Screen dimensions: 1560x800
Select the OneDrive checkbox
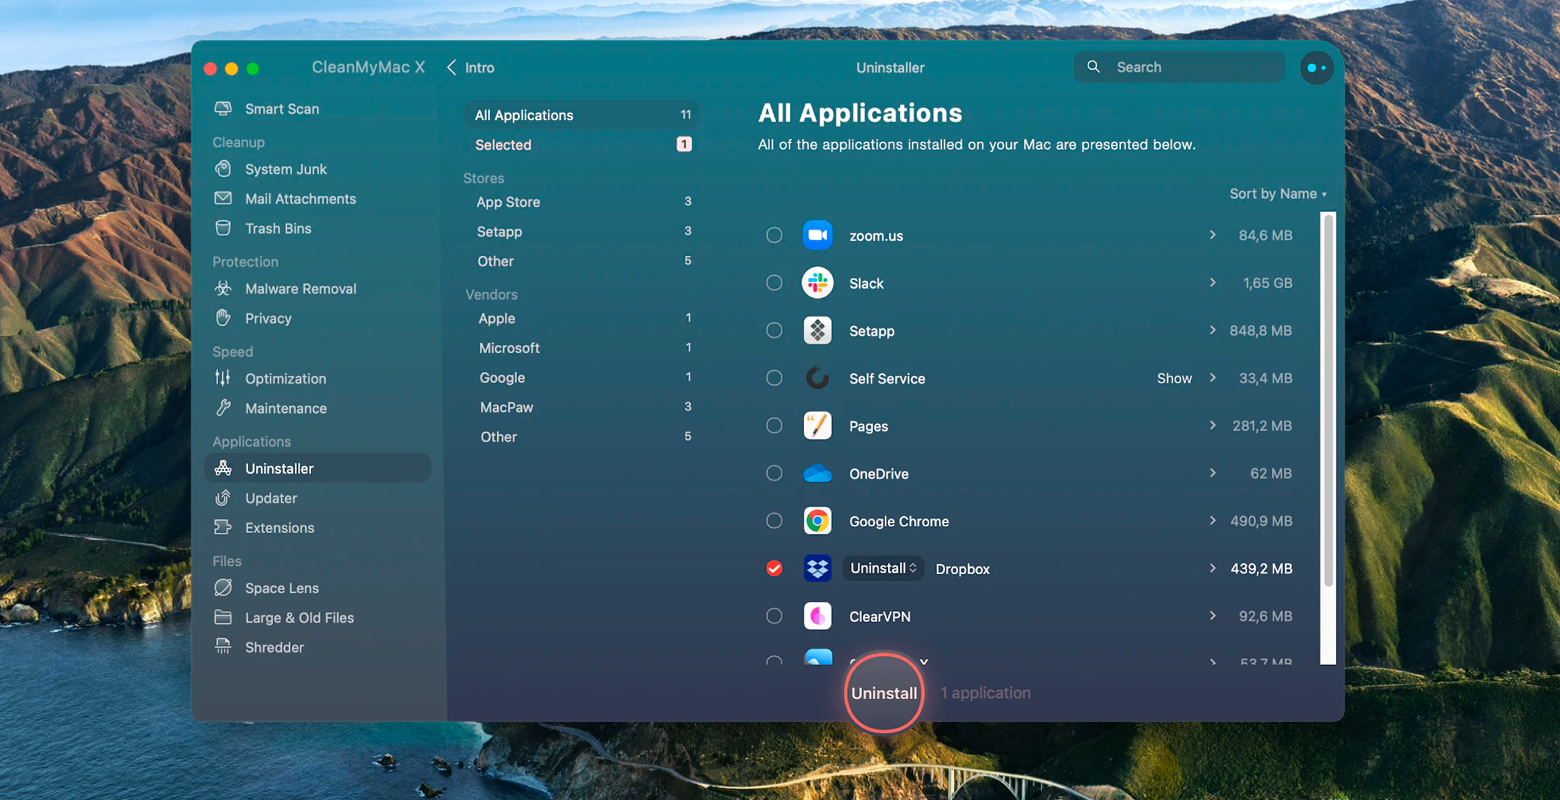pos(774,473)
